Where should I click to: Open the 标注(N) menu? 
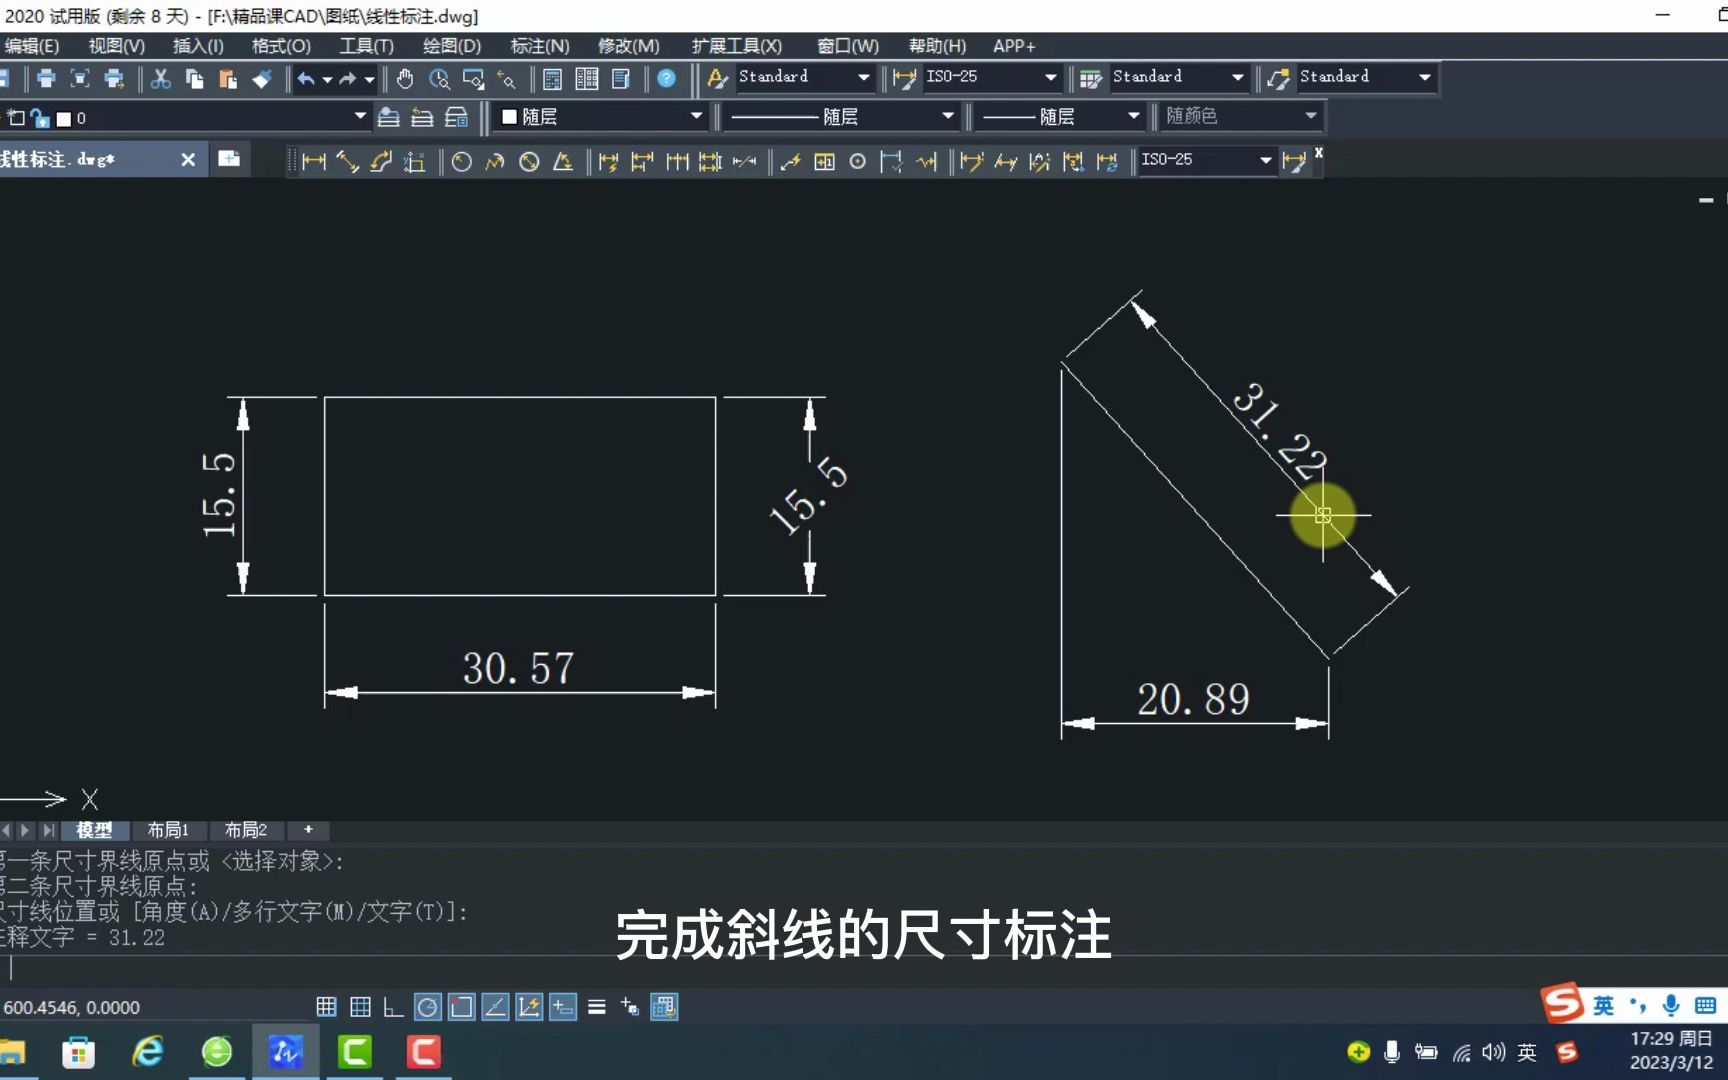(x=538, y=46)
